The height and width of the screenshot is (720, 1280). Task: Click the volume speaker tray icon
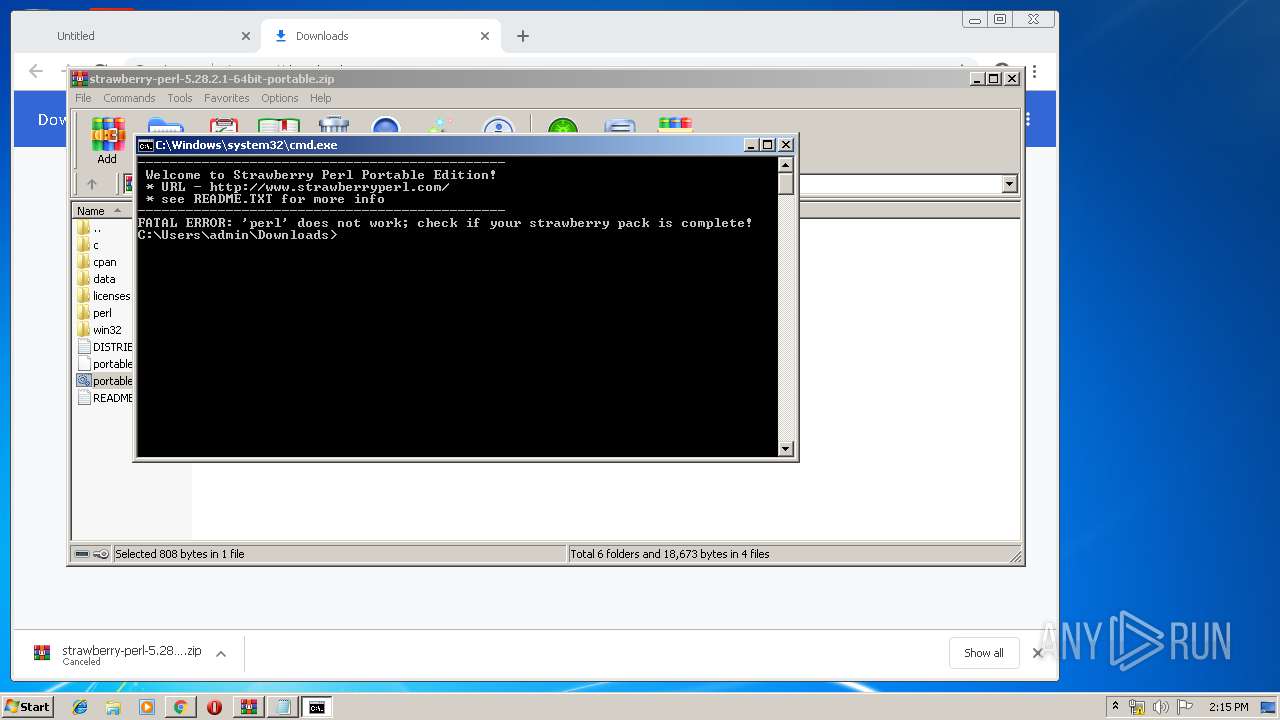[x=1161, y=707]
